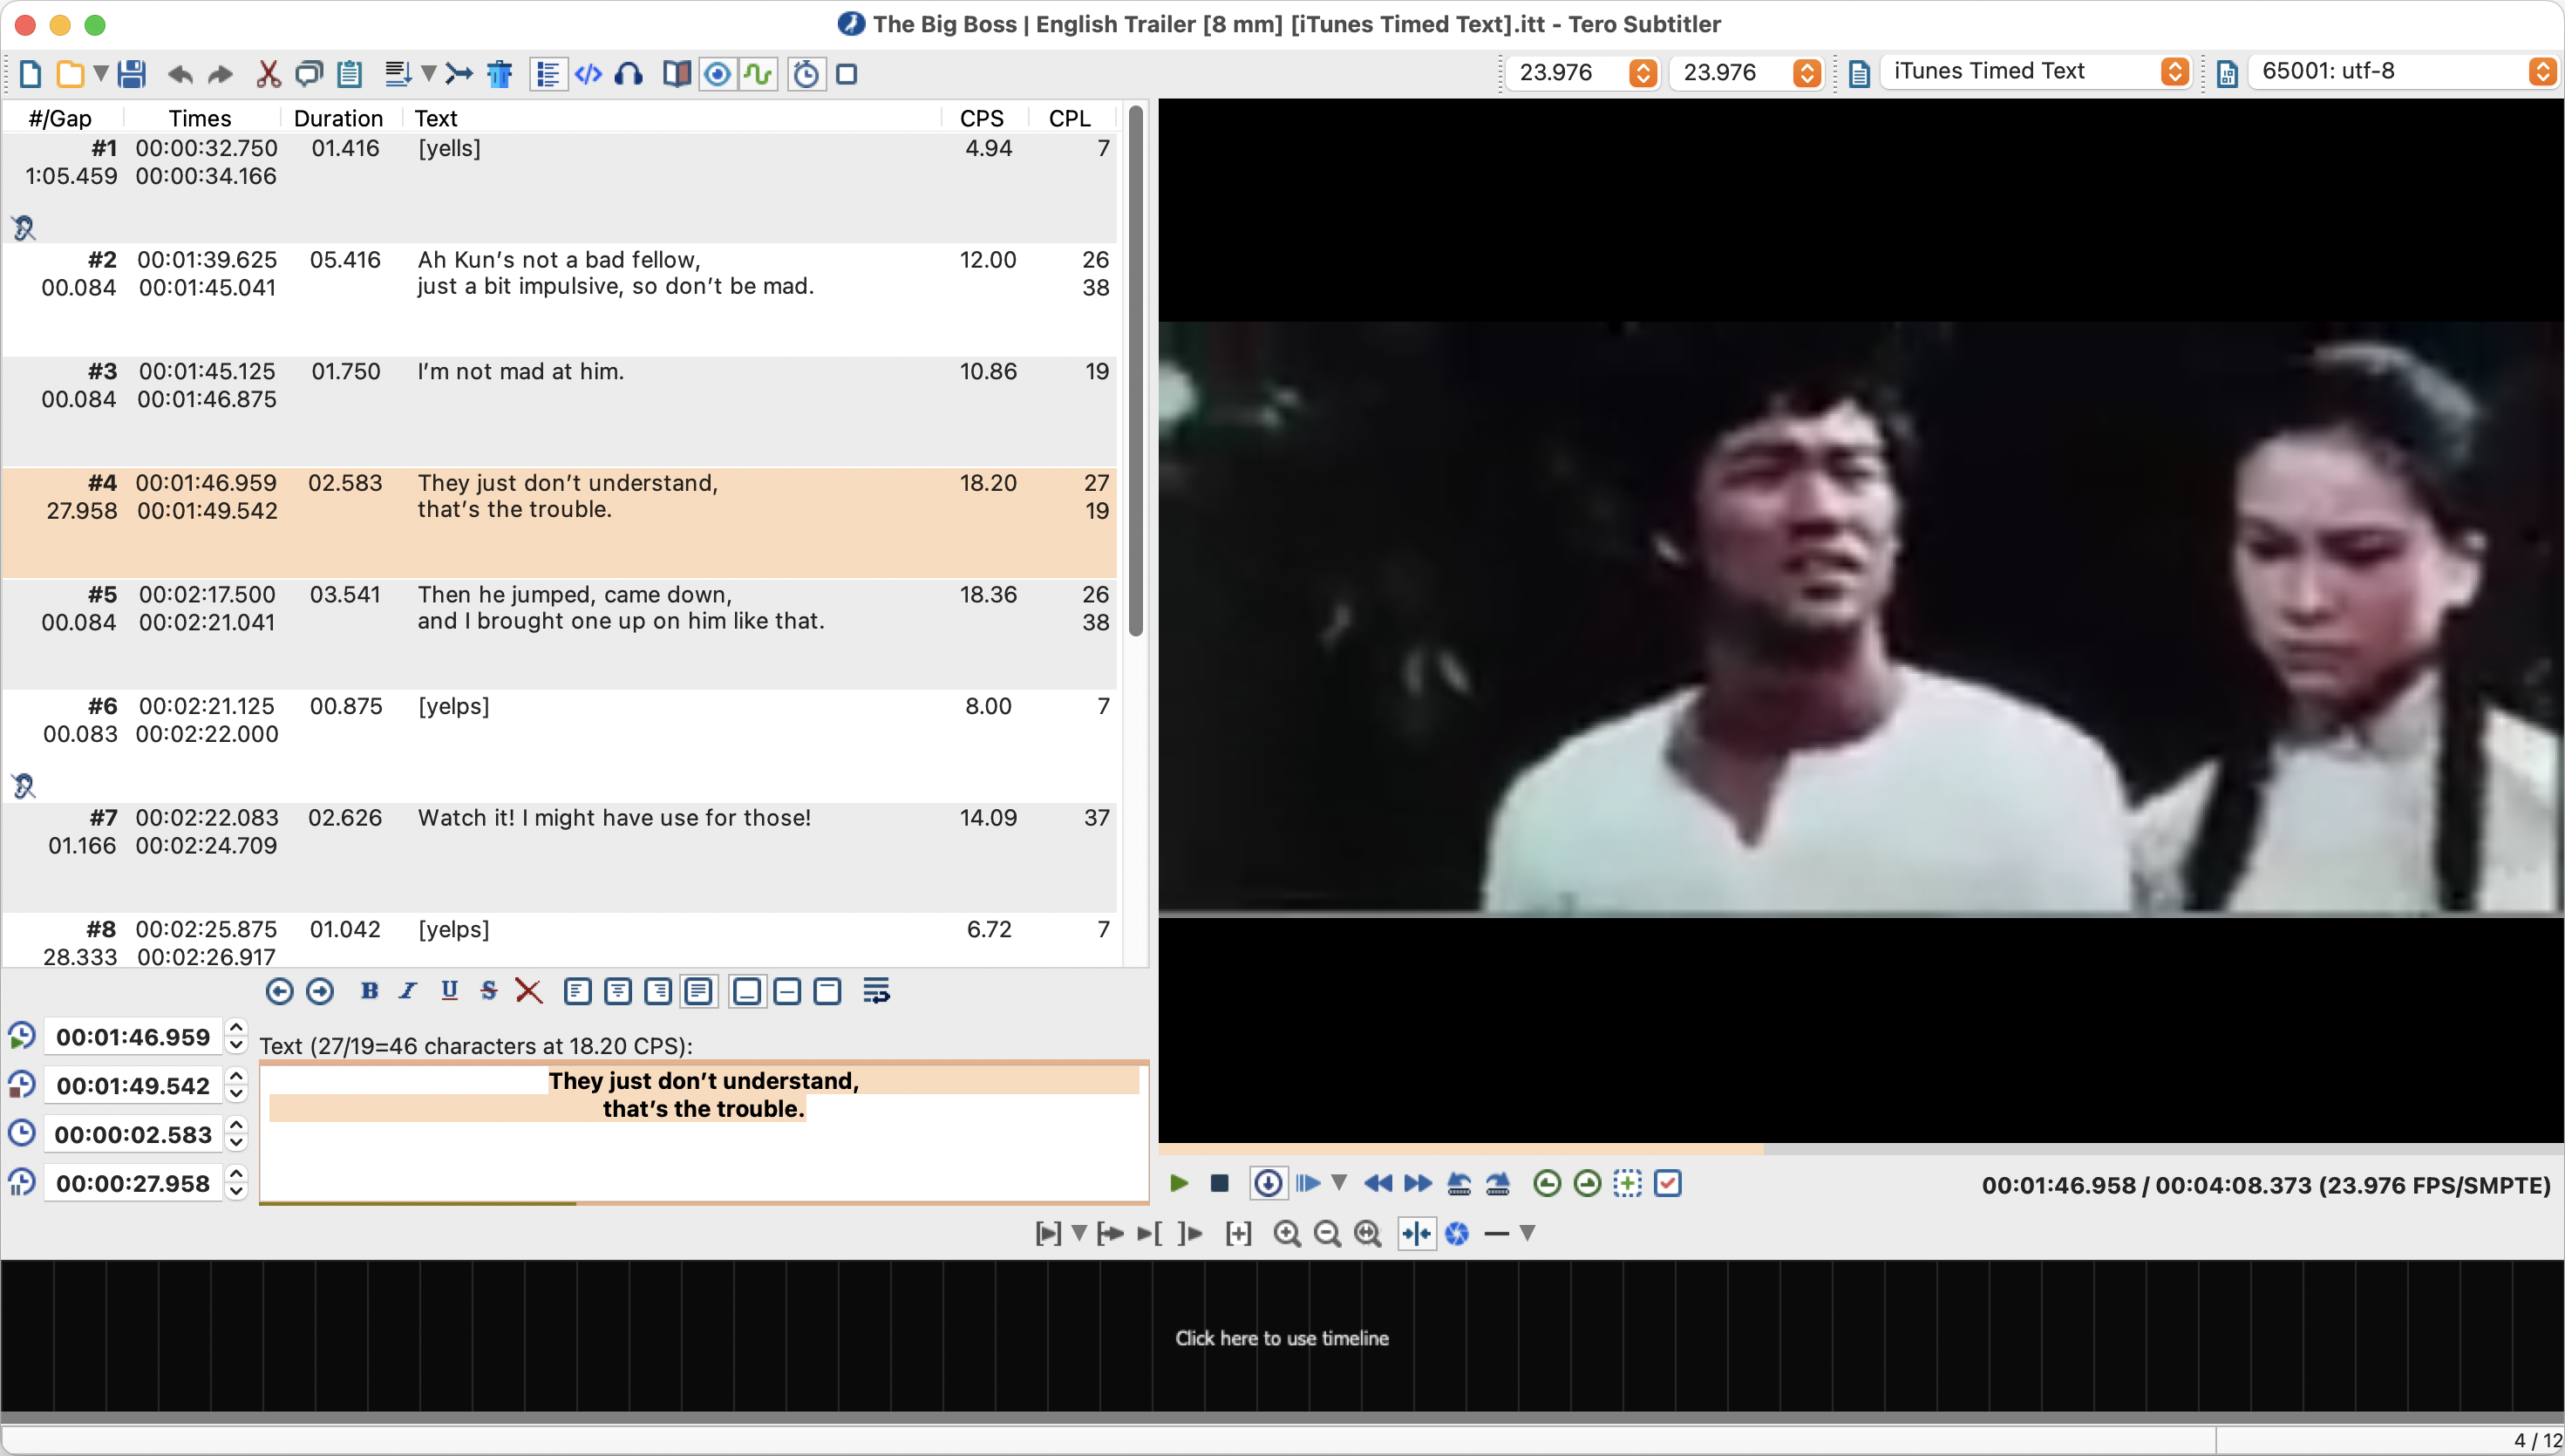
Task: Click the blue trash delete subtitle icon
Action: click(x=499, y=74)
